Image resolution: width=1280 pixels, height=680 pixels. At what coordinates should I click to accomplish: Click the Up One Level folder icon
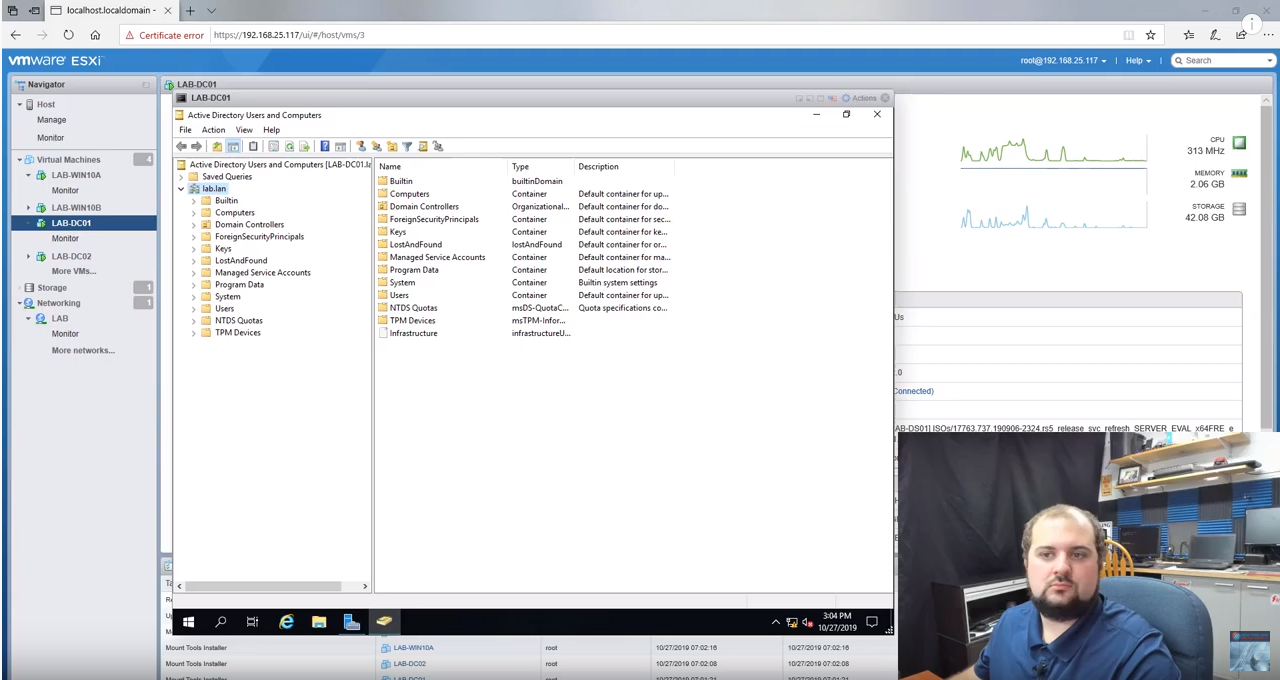coord(217,146)
